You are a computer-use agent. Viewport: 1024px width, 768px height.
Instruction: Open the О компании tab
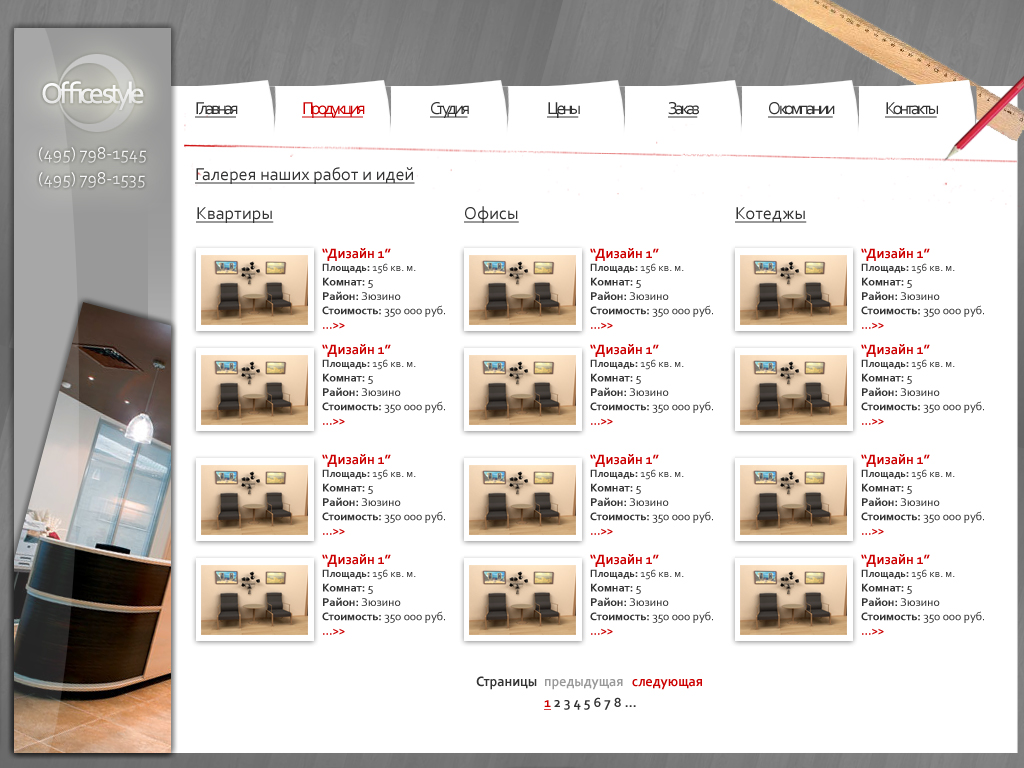tap(801, 109)
